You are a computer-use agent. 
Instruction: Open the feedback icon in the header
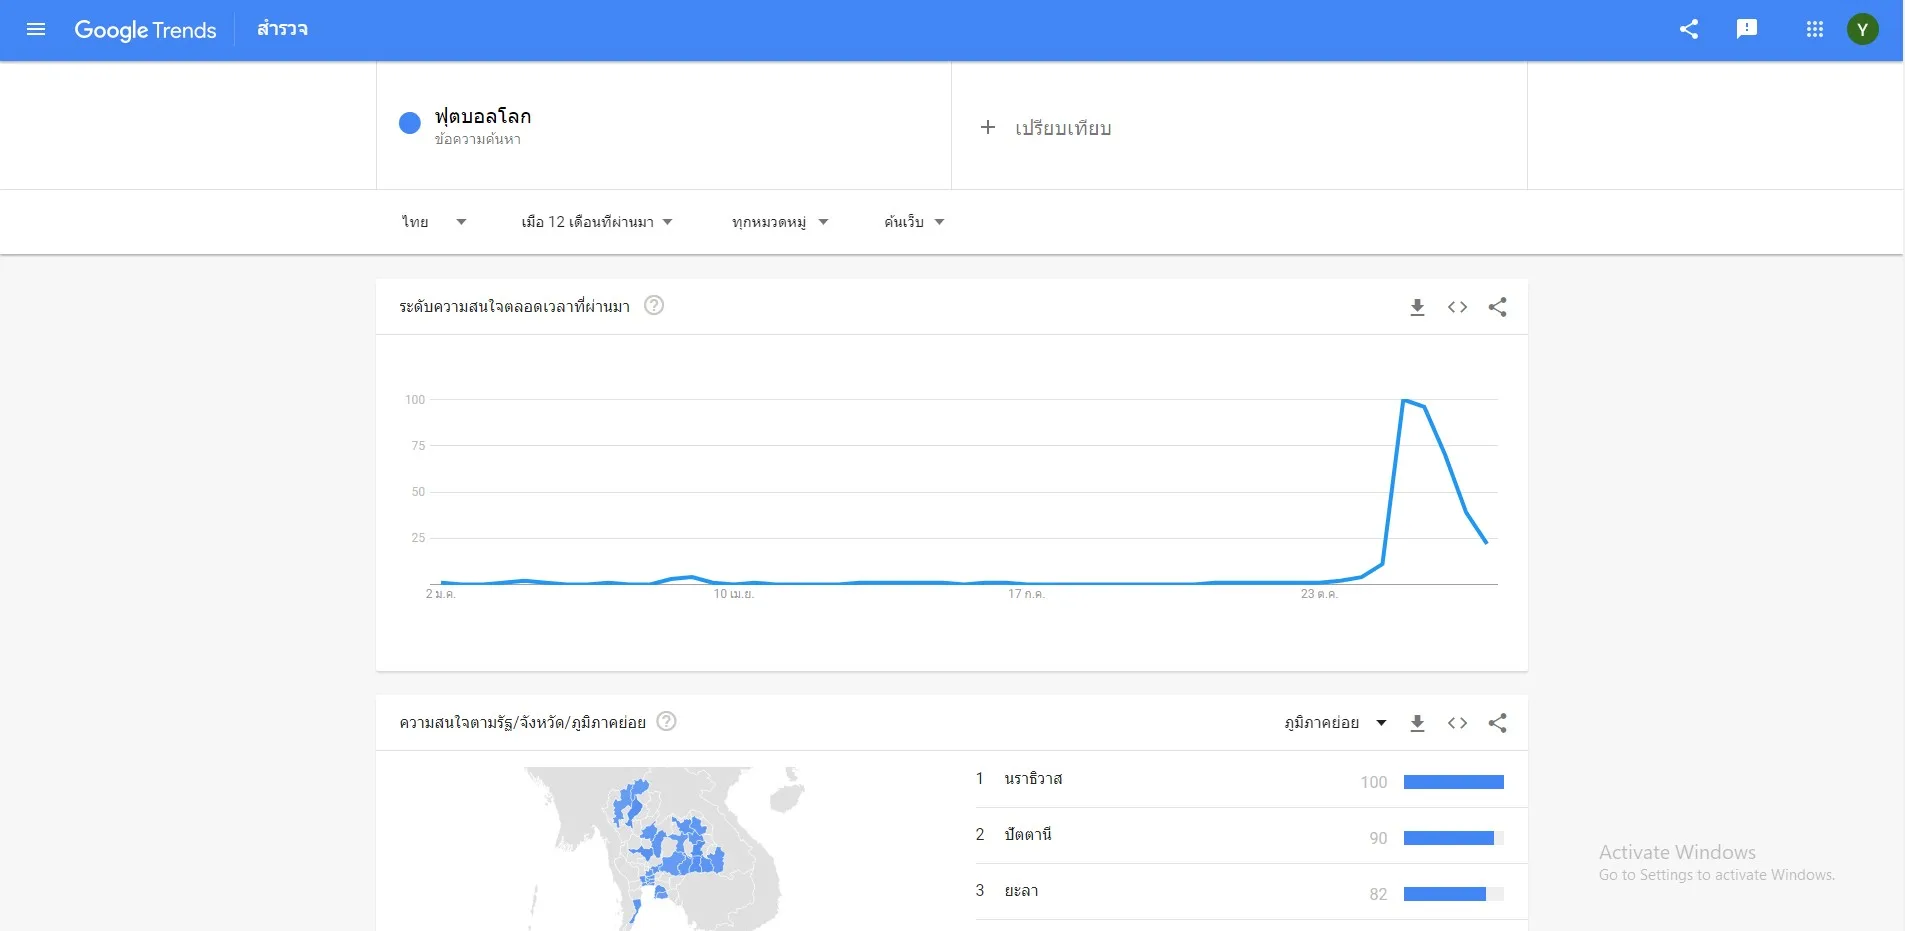(1747, 29)
